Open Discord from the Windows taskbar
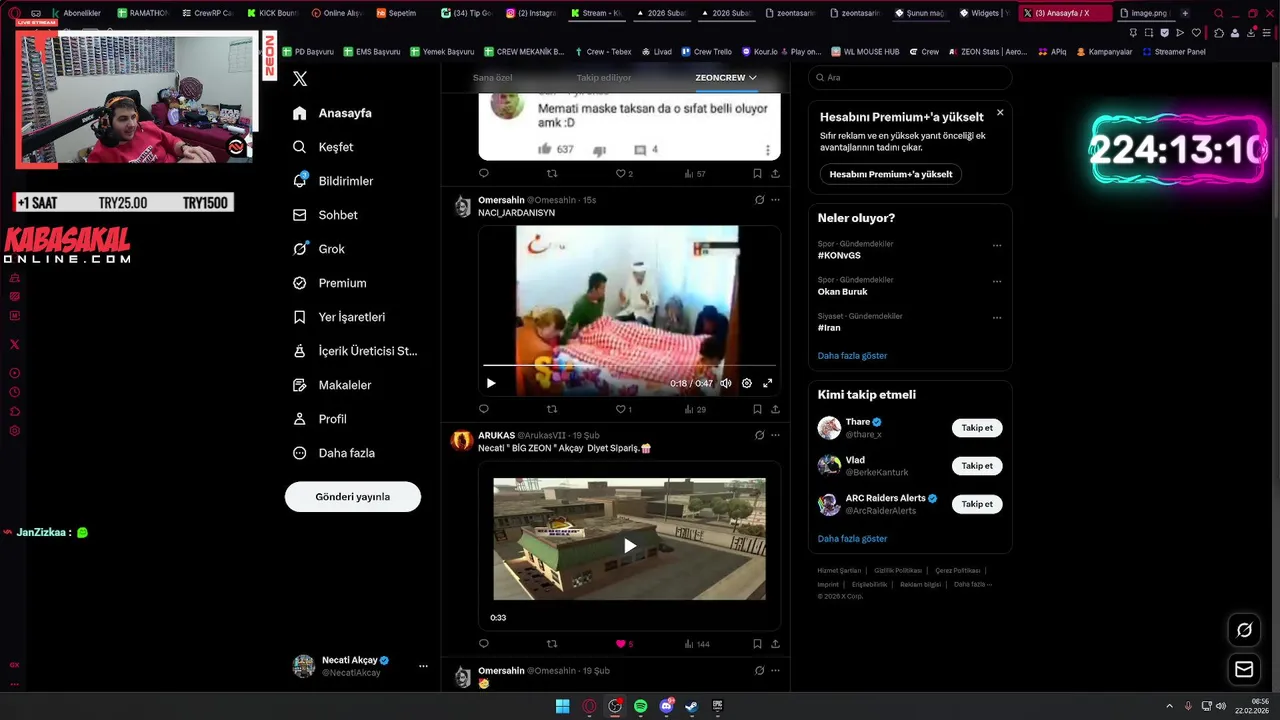This screenshot has height=720, width=1280. click(666, 706)
